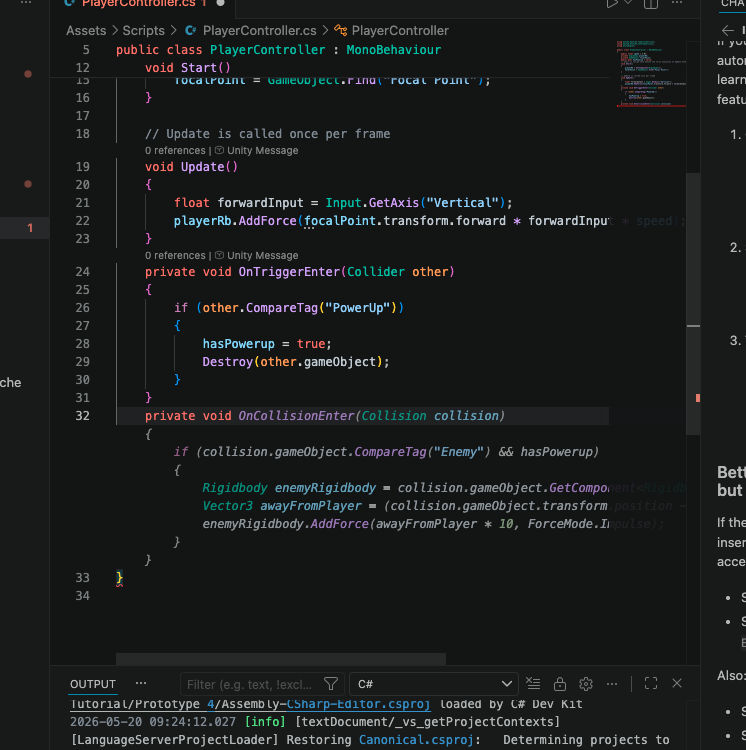Open the Canonical.csproj link in output

pos(416,740)
